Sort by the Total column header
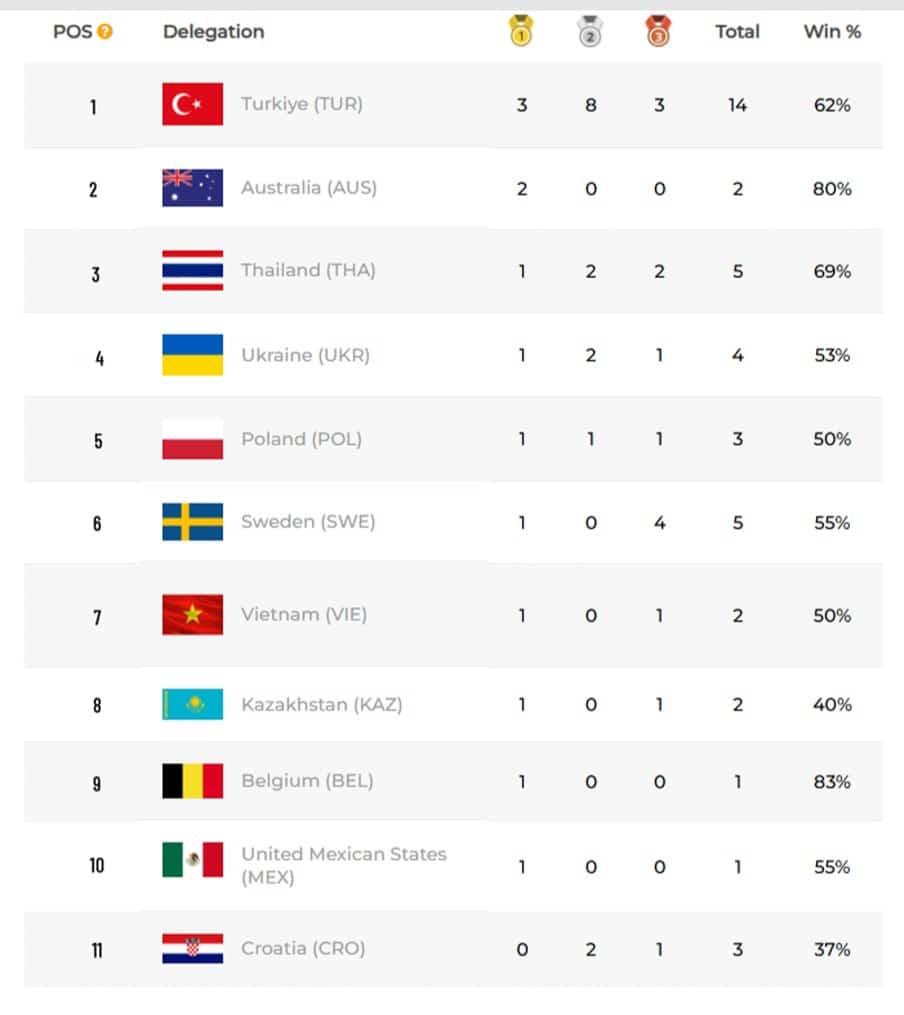 [737, 31]
